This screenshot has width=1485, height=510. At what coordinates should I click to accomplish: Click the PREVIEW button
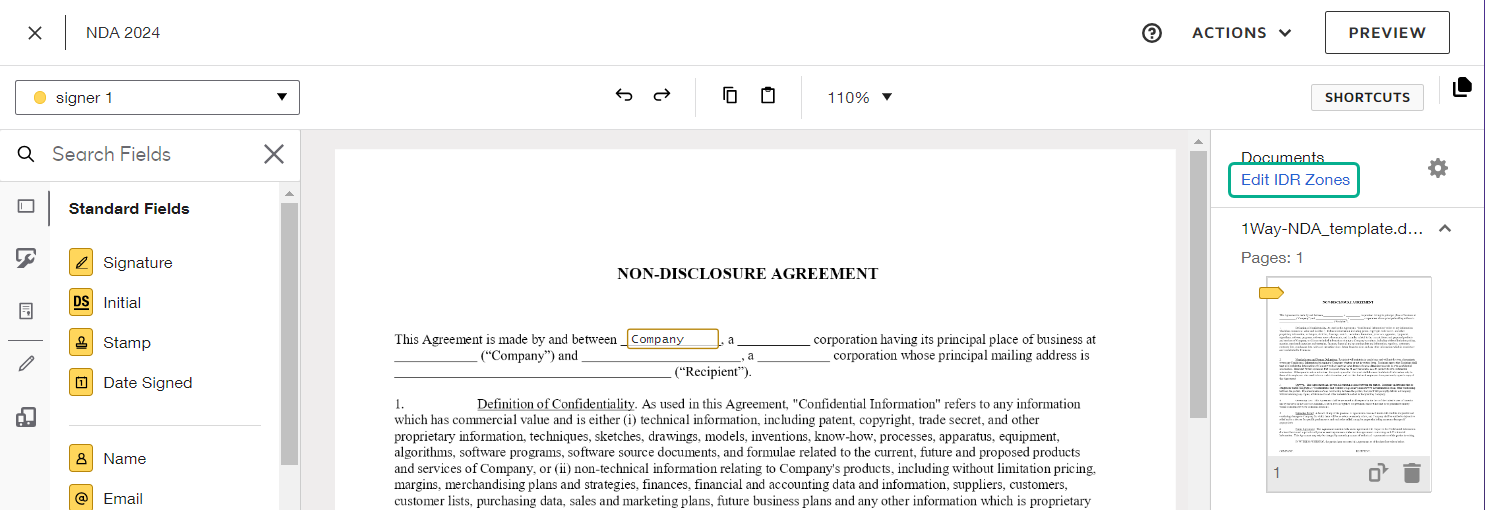(1387, 33)
